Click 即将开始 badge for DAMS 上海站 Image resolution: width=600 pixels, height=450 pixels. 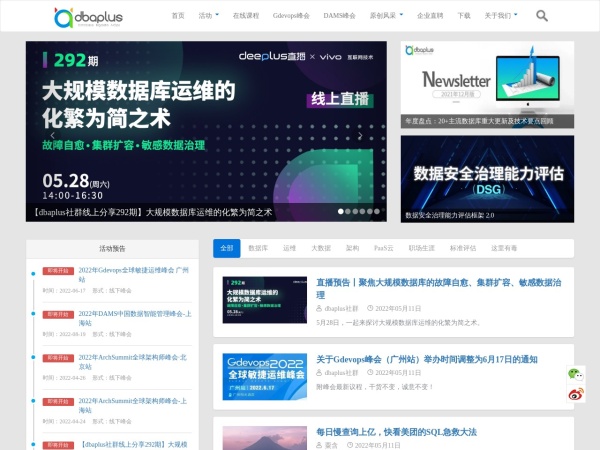tap(58, 314)
